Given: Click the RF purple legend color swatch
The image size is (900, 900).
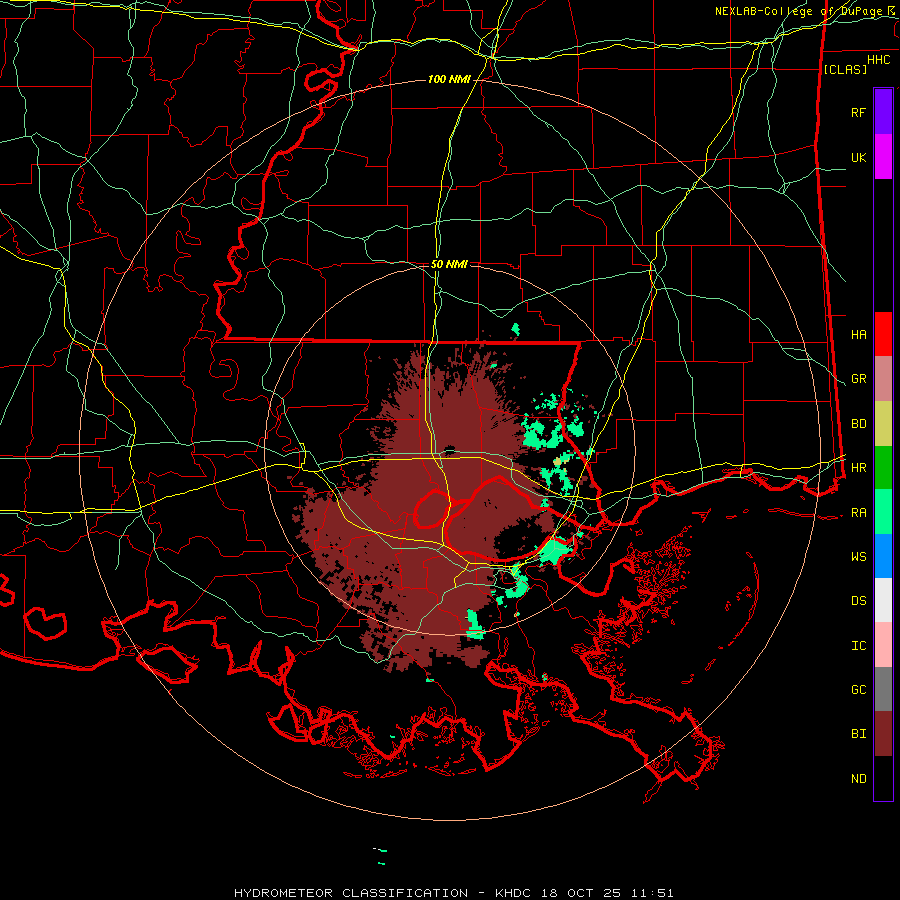Looking at the screenshot, I should pyautogui.click(x=883, y=111).
